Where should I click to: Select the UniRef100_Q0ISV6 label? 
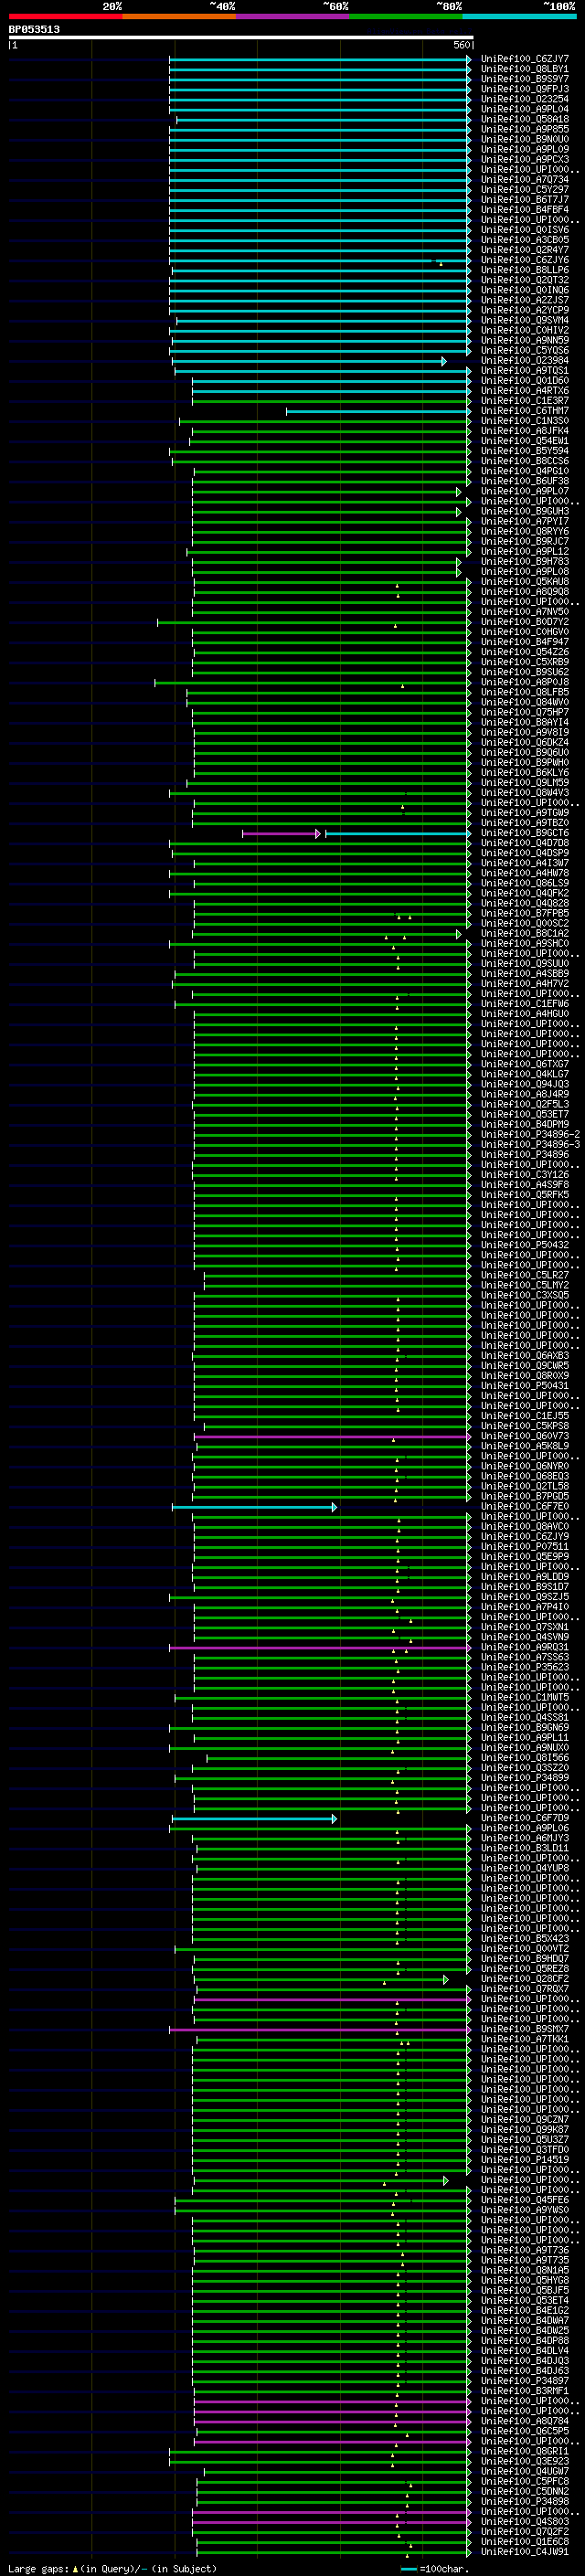(525, 230)
